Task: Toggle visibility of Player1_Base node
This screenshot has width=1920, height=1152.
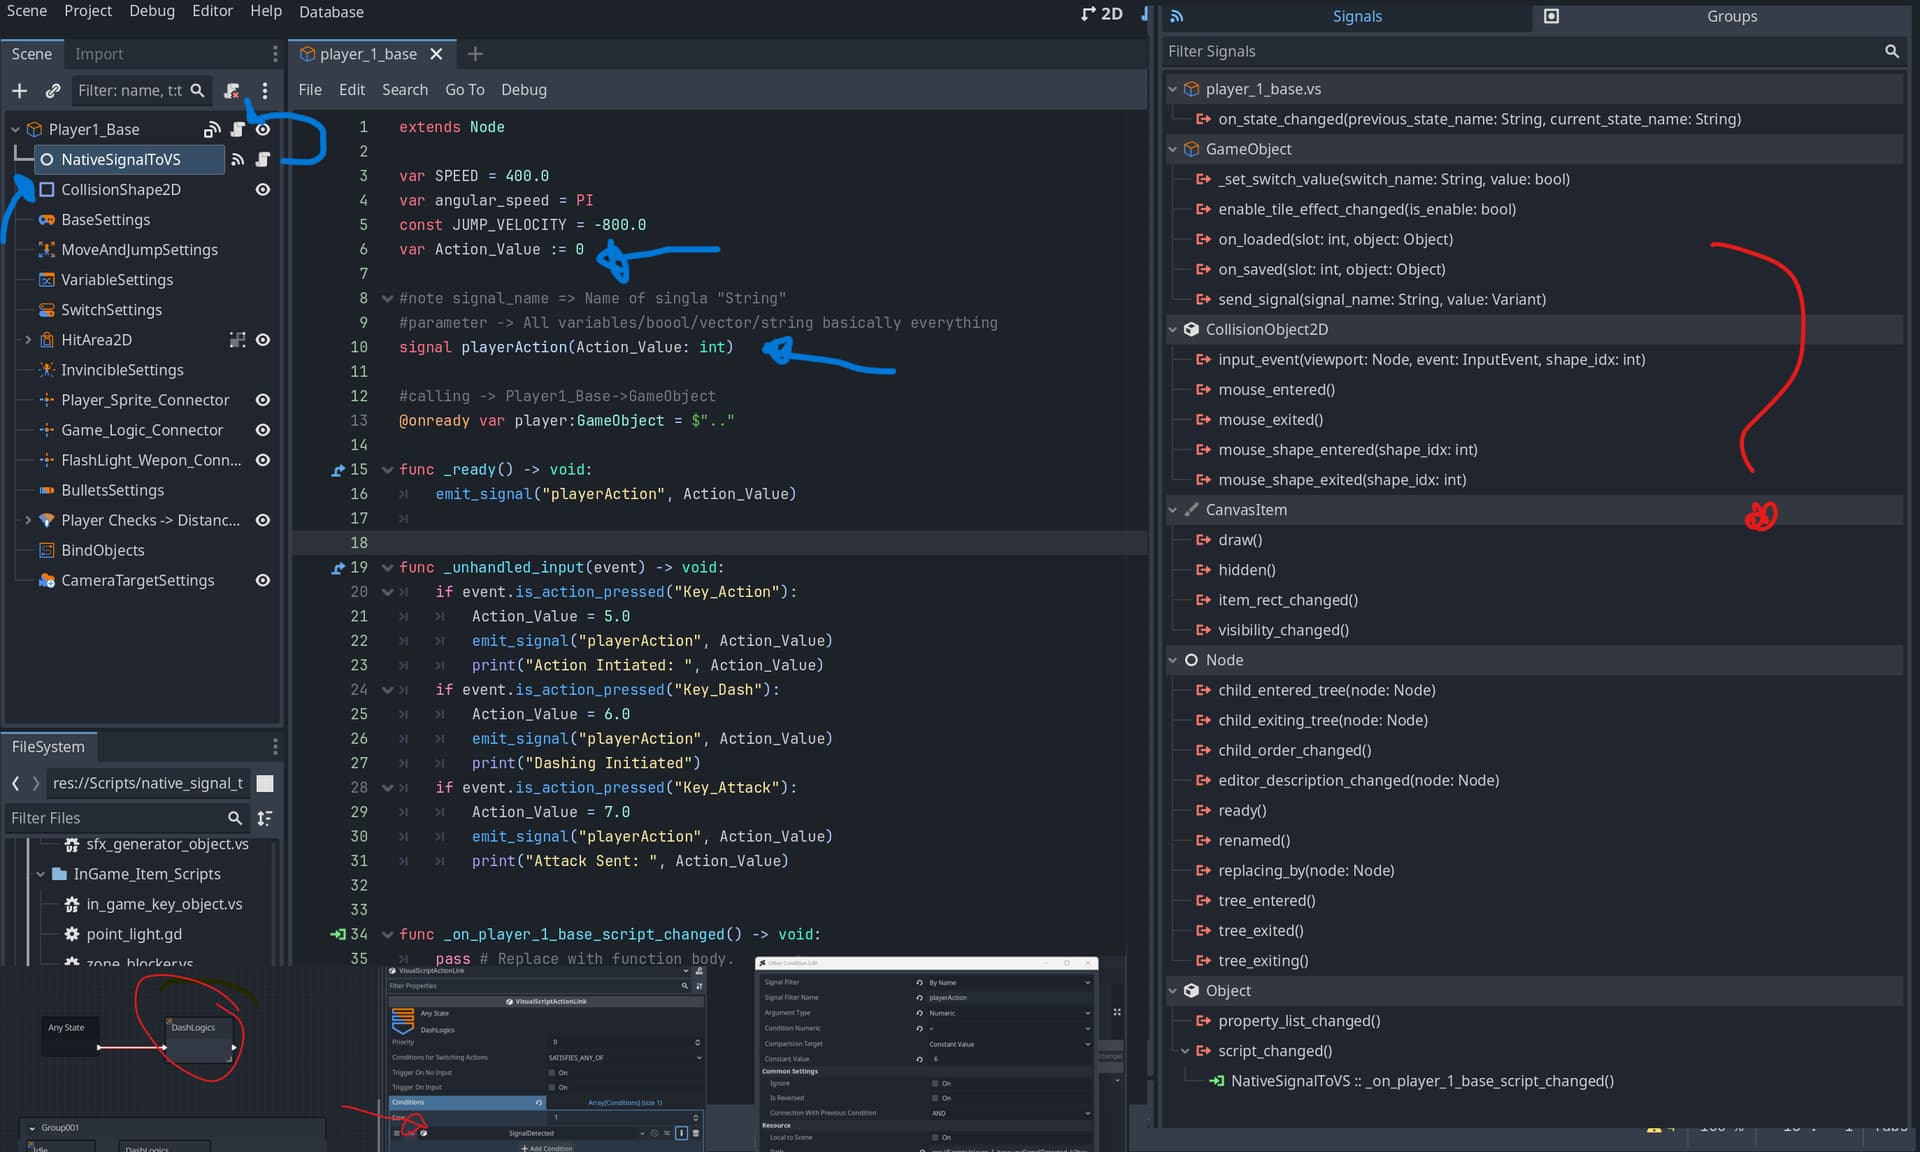Action: click(x=263, y=129)
